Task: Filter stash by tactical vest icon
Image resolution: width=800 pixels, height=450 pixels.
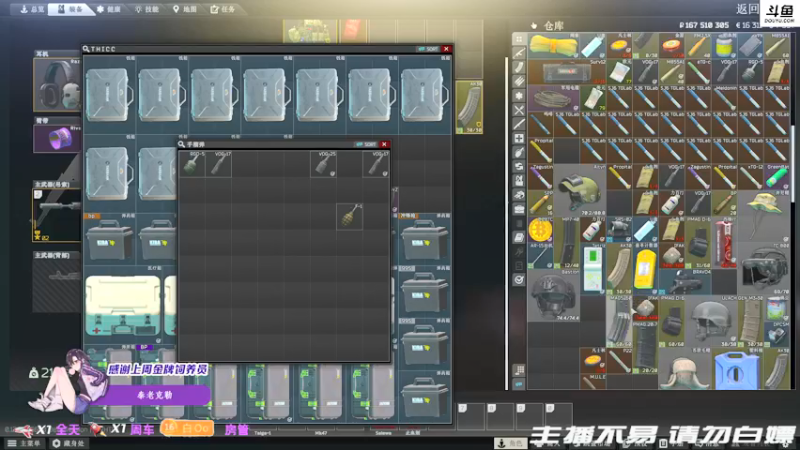Action: (519, 181)
